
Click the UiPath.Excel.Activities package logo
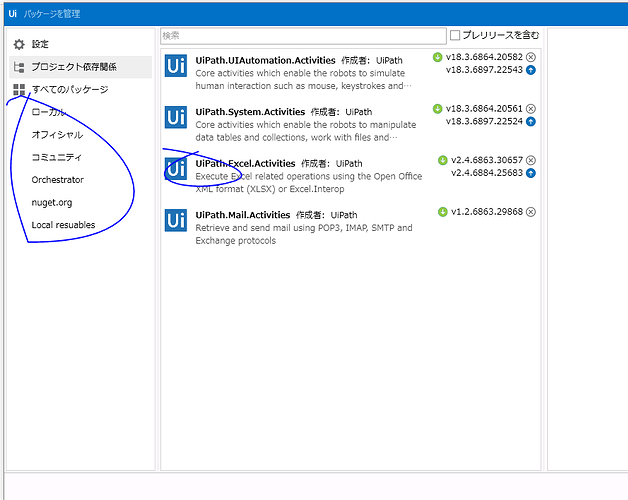click(176, 169)
